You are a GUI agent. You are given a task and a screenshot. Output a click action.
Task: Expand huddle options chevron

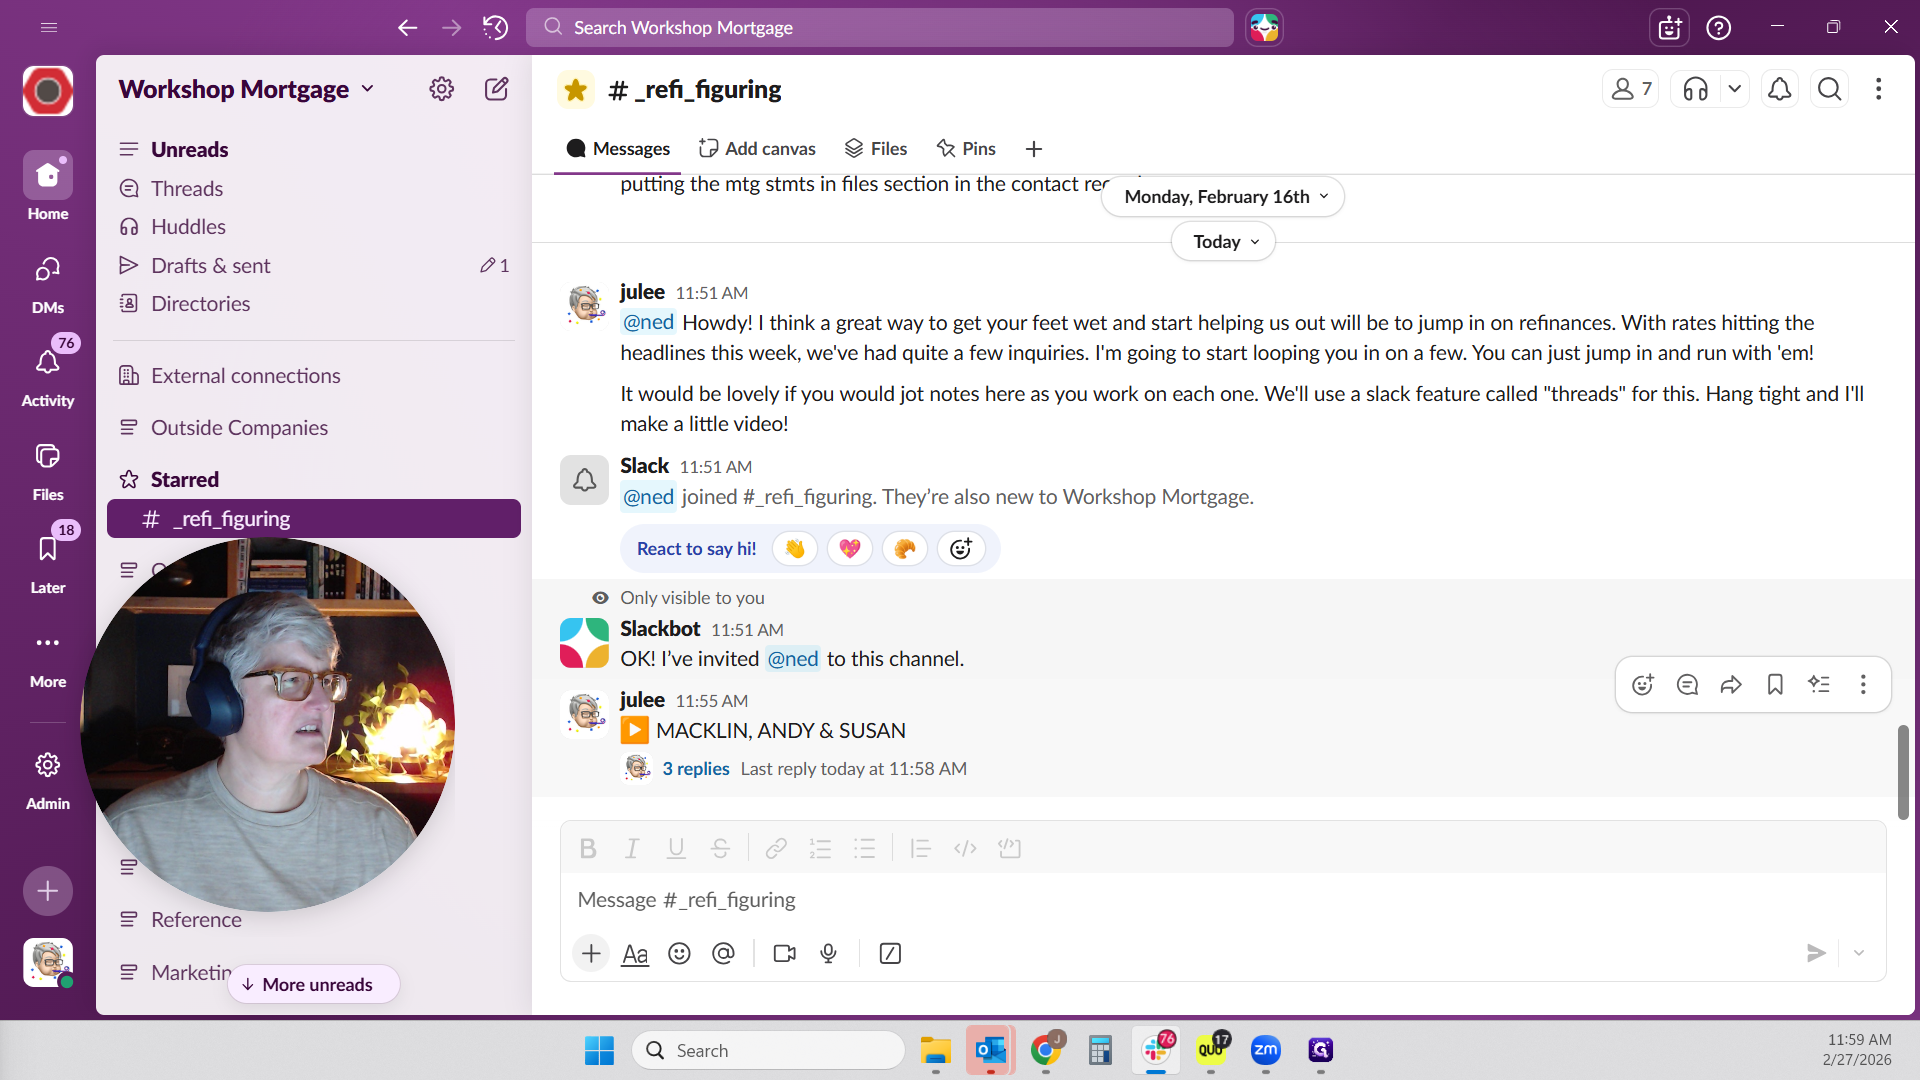click(1735, 89)
